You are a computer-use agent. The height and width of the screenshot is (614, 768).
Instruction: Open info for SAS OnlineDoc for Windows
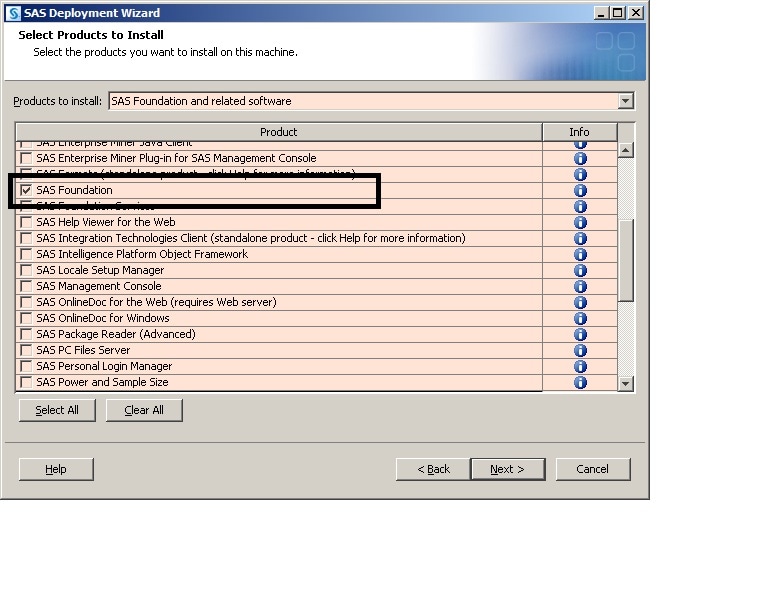point(580,318)
